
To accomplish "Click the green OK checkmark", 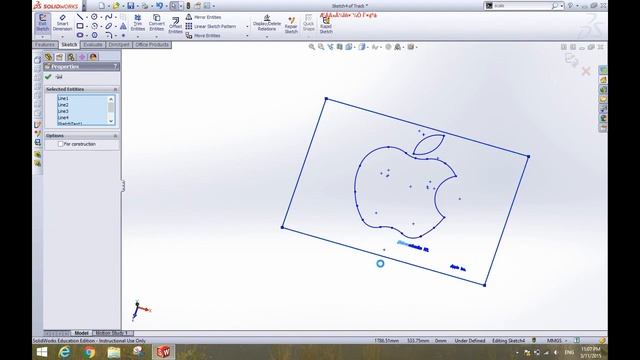I will tap(48, 77).
